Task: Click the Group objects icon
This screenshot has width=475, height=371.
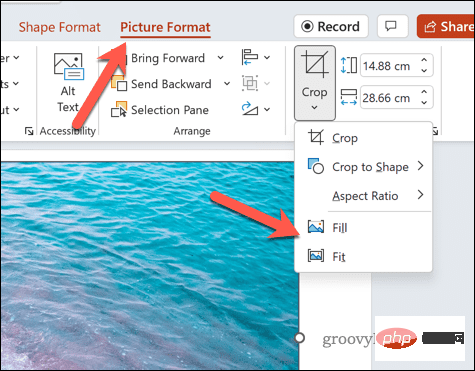Action: 250,83
